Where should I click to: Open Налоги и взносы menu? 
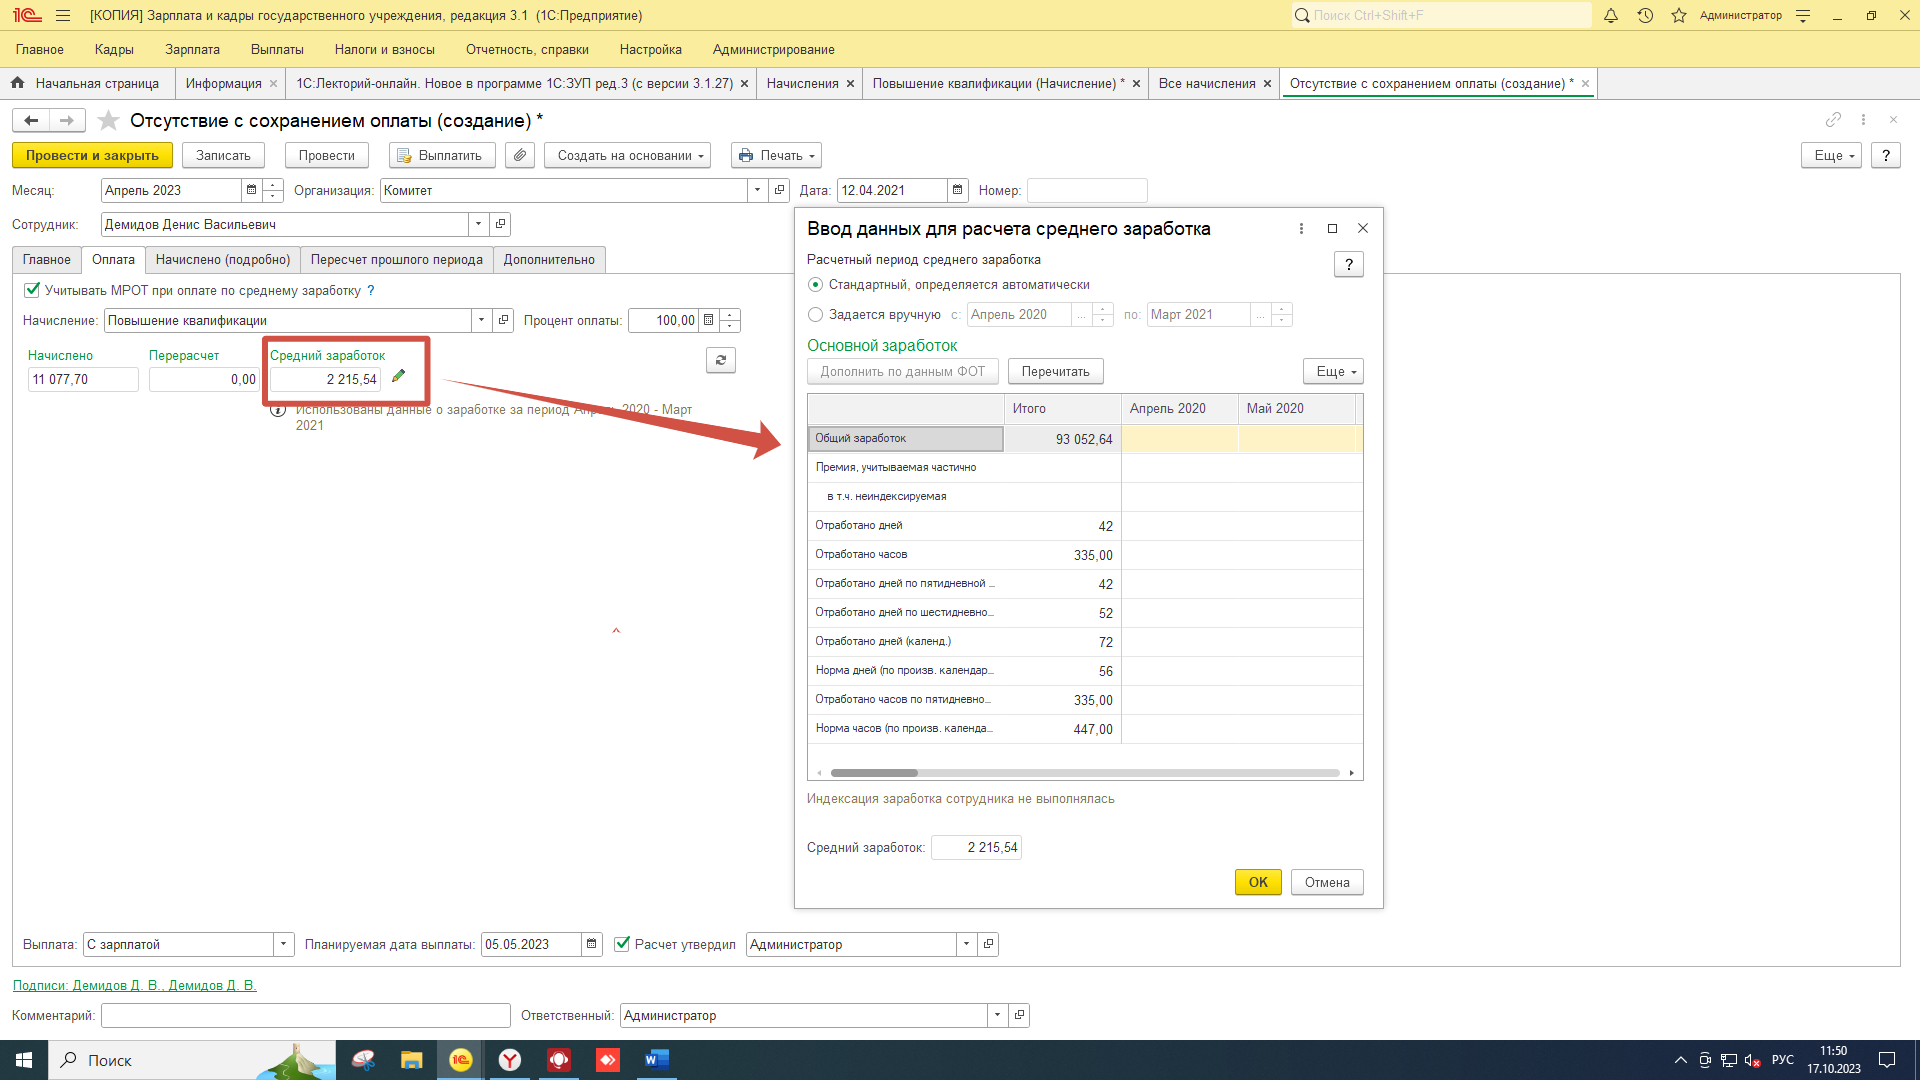pyautogui.click(x=384, y=49)
